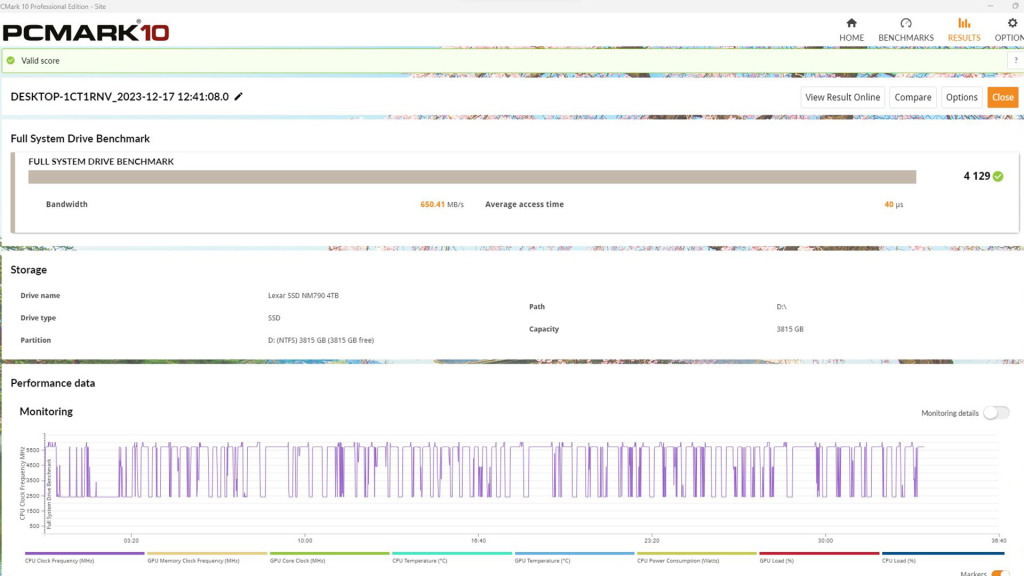The width and height of the screenshot is (1024, 576).
Task: Click the drive name Lexar SSD NM790 4TB
Action: pos(303,295)
